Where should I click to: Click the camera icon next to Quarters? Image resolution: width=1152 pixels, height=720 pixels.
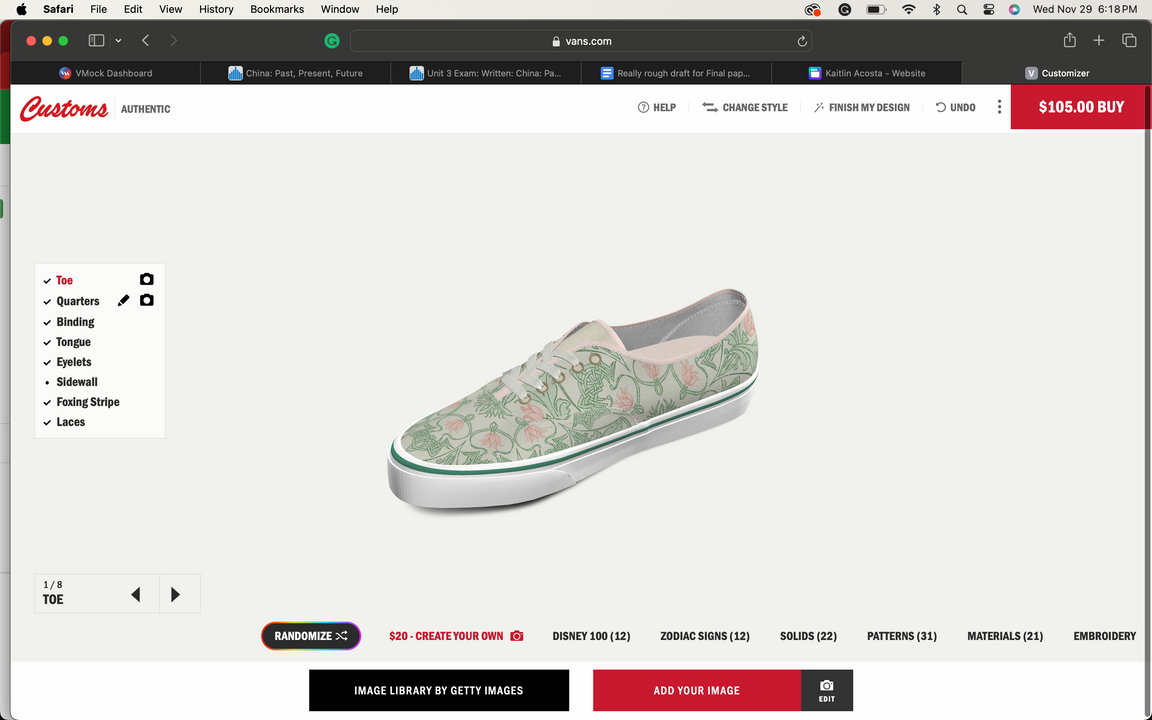[147, 300]
